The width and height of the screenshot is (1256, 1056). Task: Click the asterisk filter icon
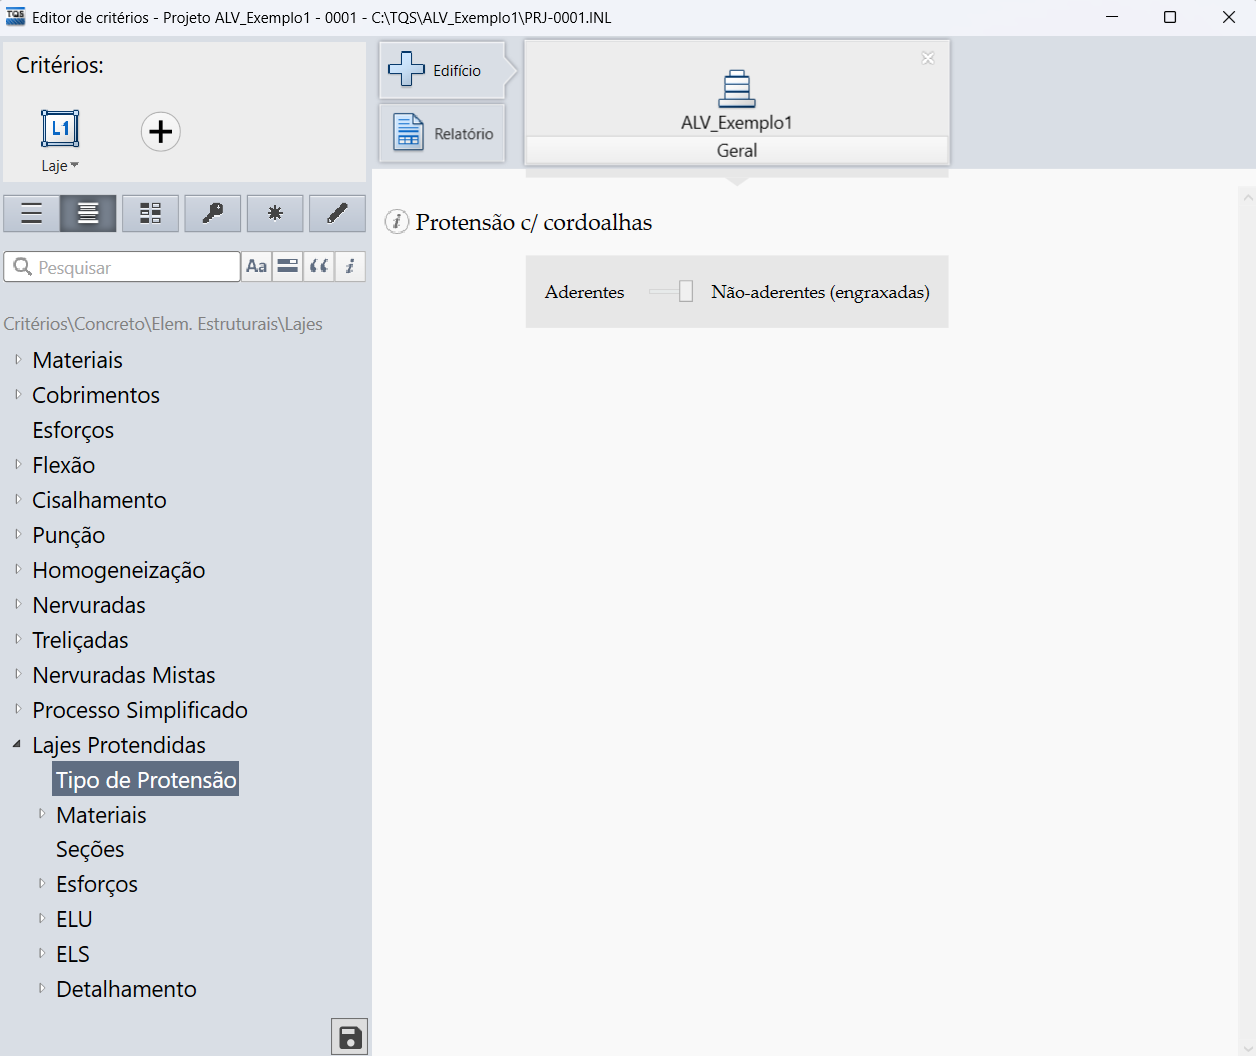pyautogui.click(x=275, y=213)
